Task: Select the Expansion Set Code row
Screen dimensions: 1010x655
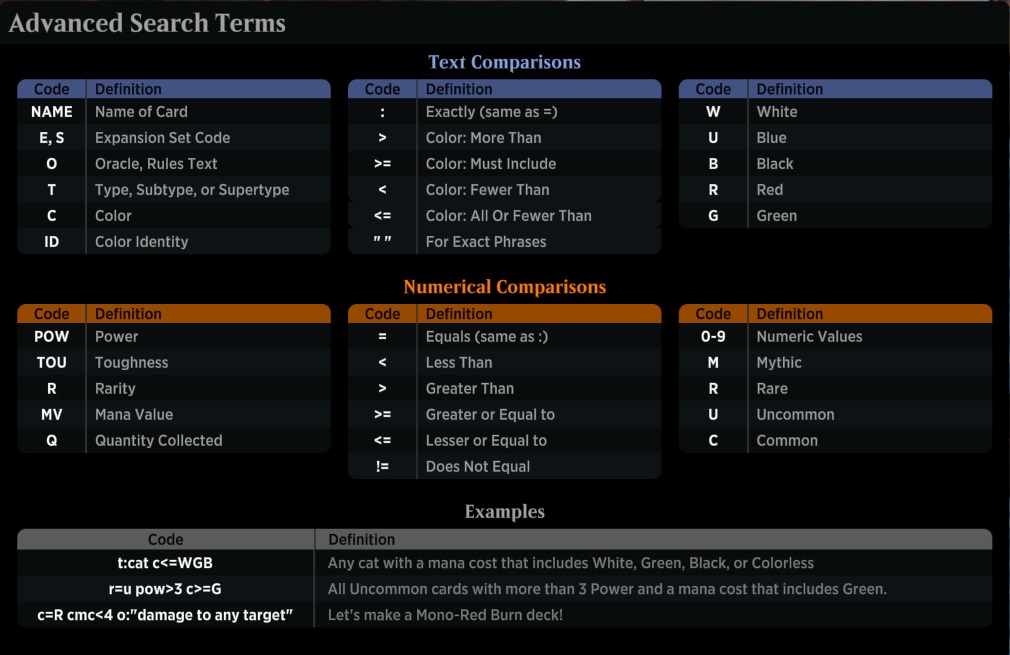Action: click(174, 138)
